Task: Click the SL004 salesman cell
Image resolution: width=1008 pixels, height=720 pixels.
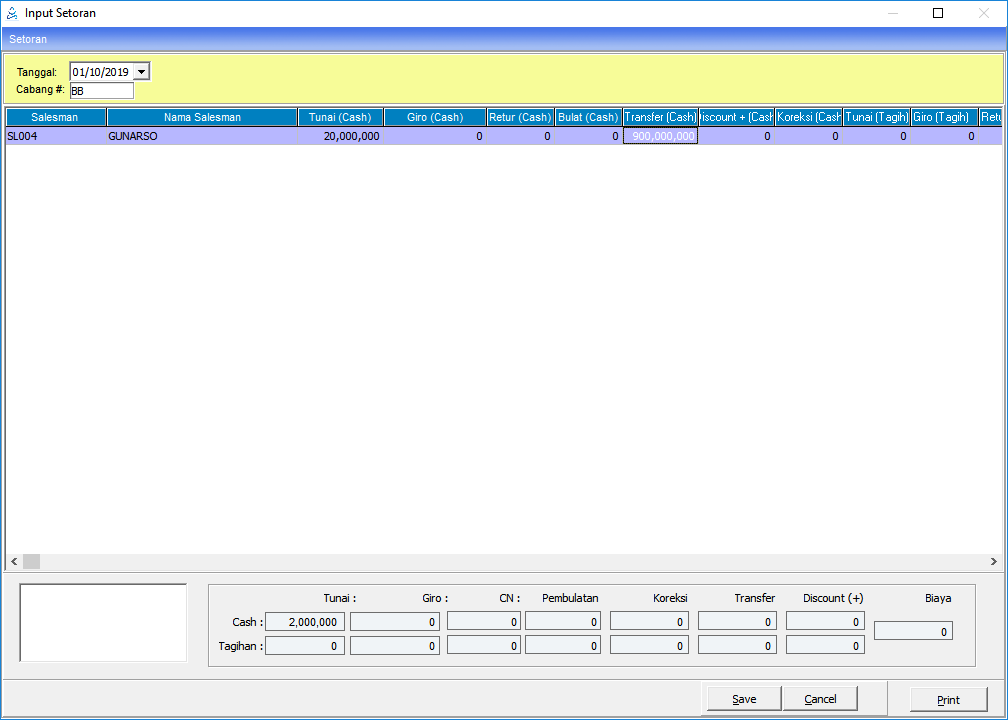Action: tap(55, 136)
